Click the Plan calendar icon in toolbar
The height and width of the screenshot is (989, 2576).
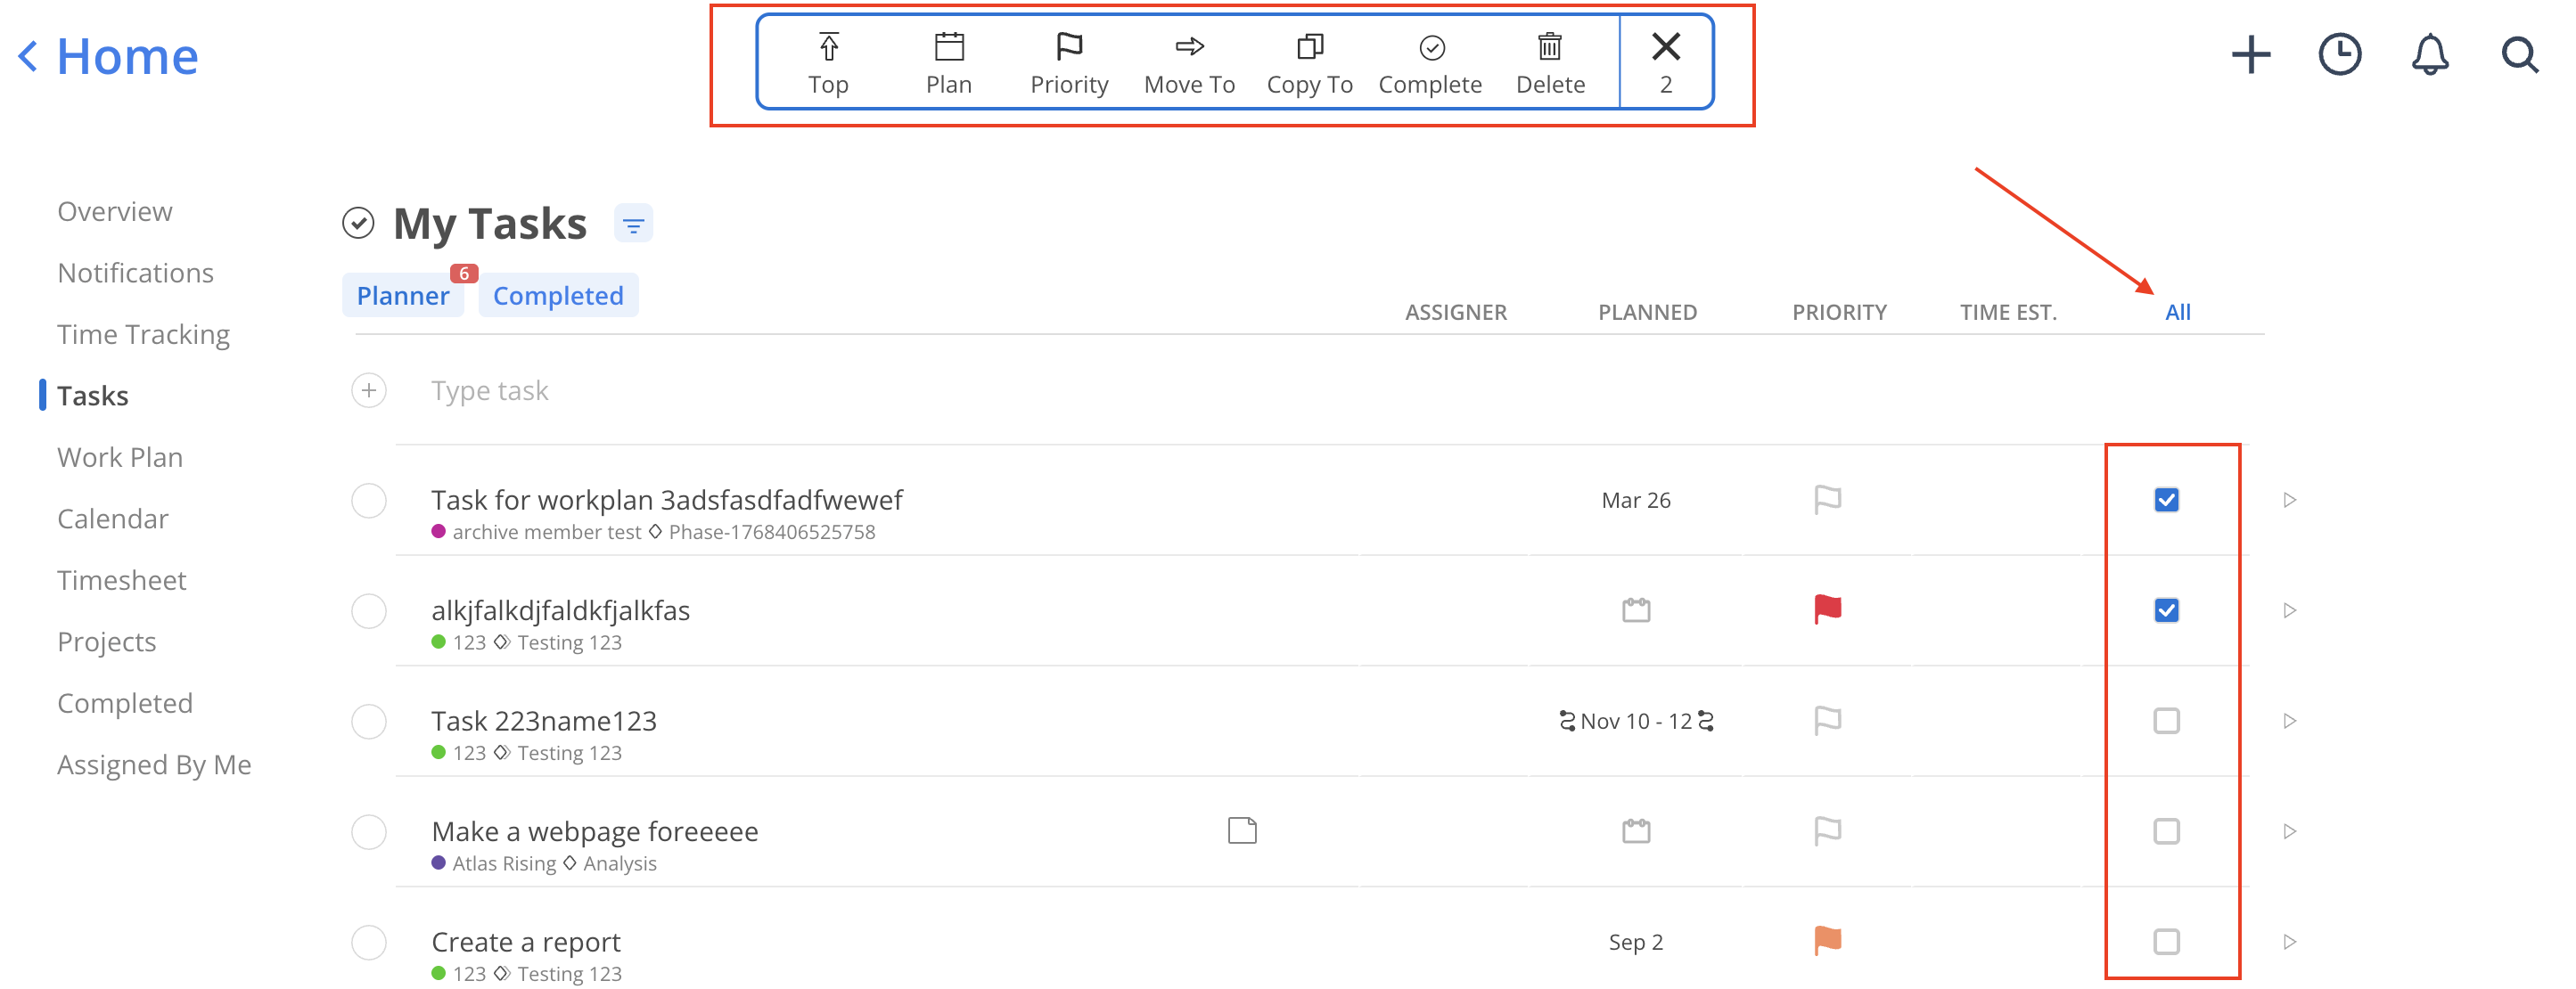point(948,47)
